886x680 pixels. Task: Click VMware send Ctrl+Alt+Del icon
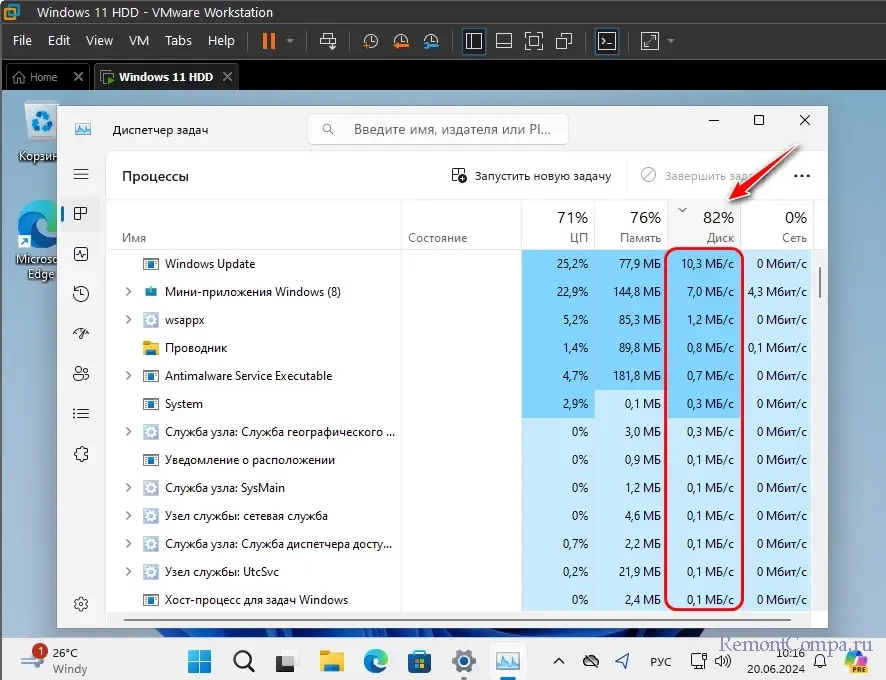(327, 41)
